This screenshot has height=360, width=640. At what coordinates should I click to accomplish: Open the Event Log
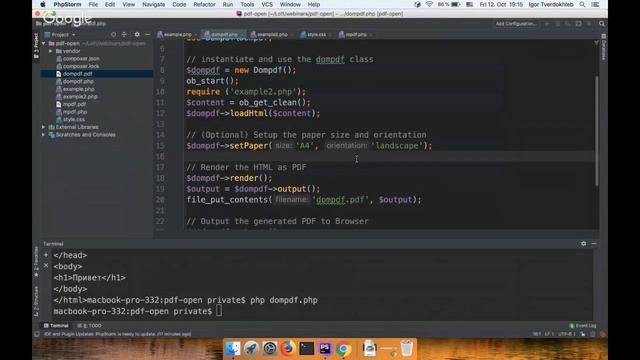(582, 326)
